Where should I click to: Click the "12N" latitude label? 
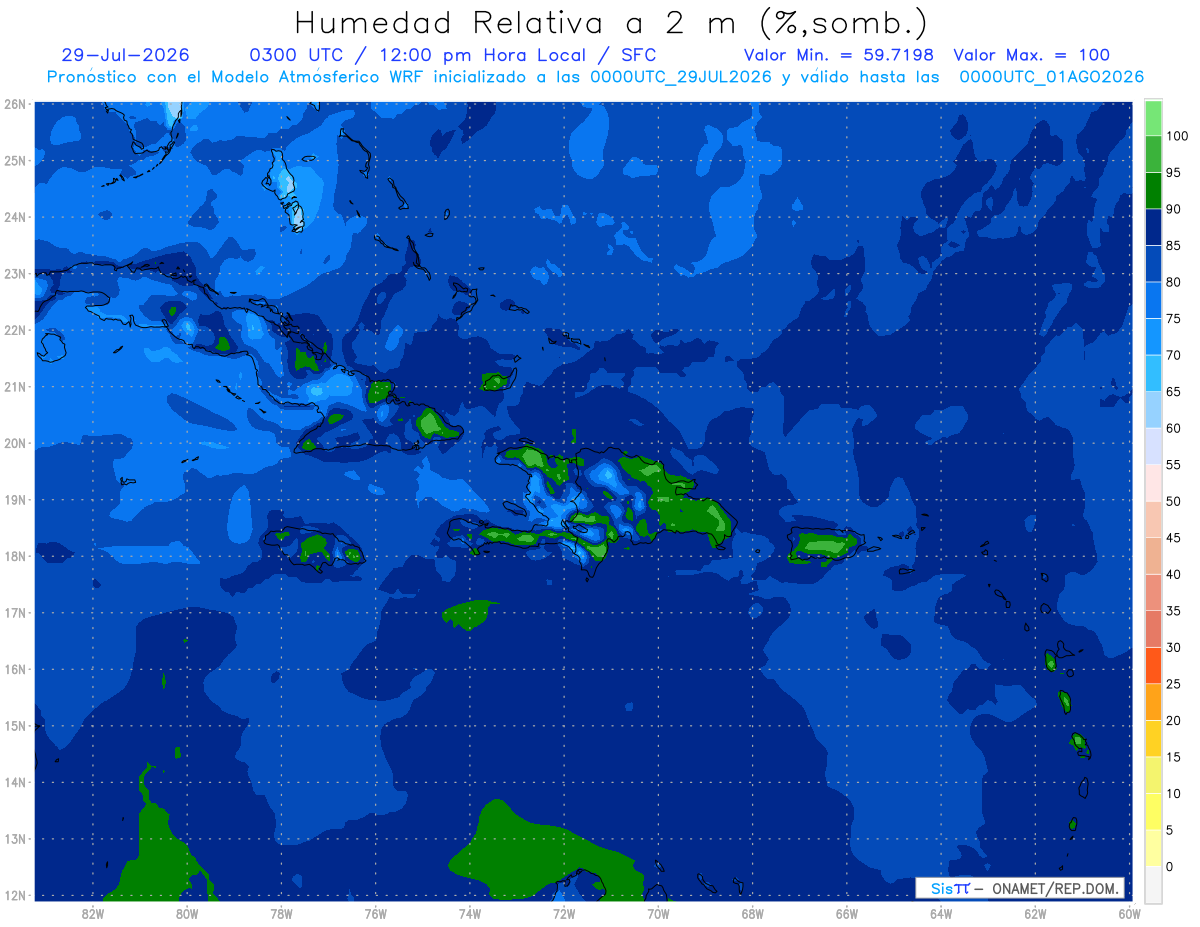point(14,895)
